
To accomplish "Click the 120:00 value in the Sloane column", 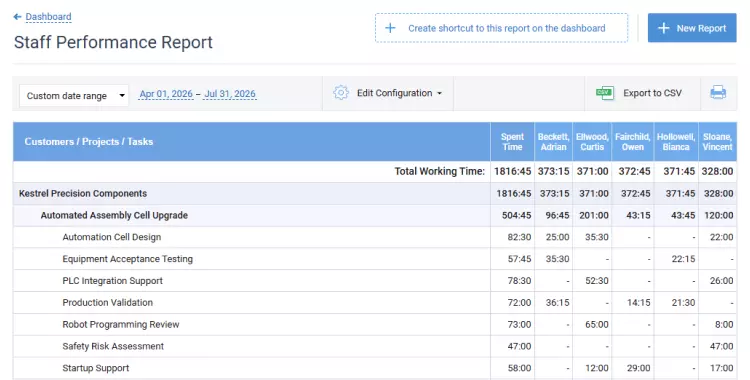I will pyautogui.click(x=718, y=215).
